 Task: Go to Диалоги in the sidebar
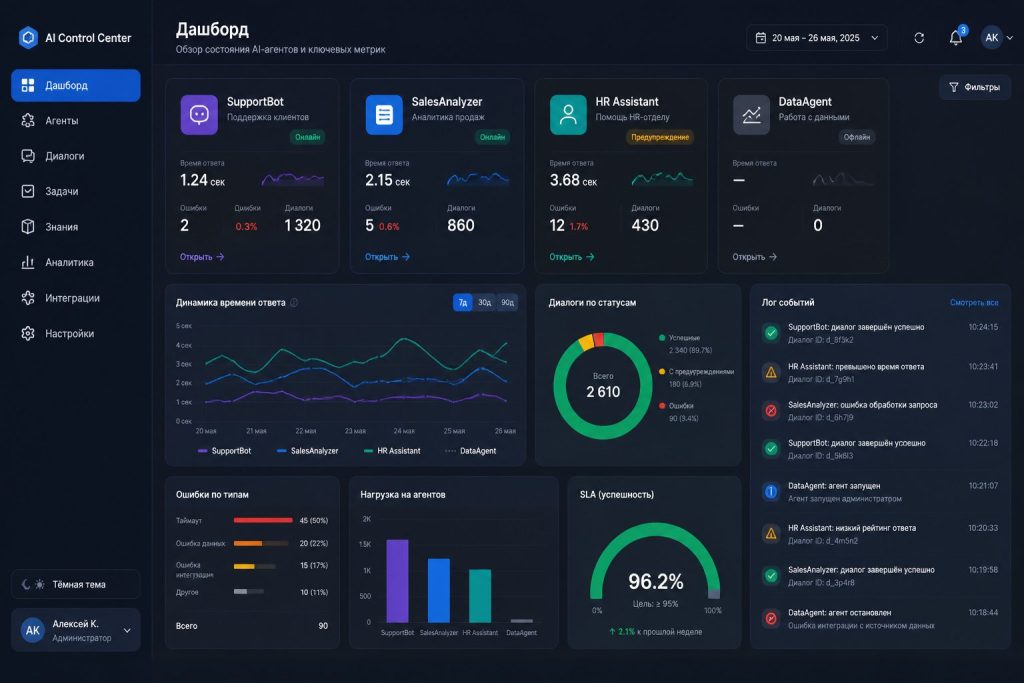click(x=76, y=156)
